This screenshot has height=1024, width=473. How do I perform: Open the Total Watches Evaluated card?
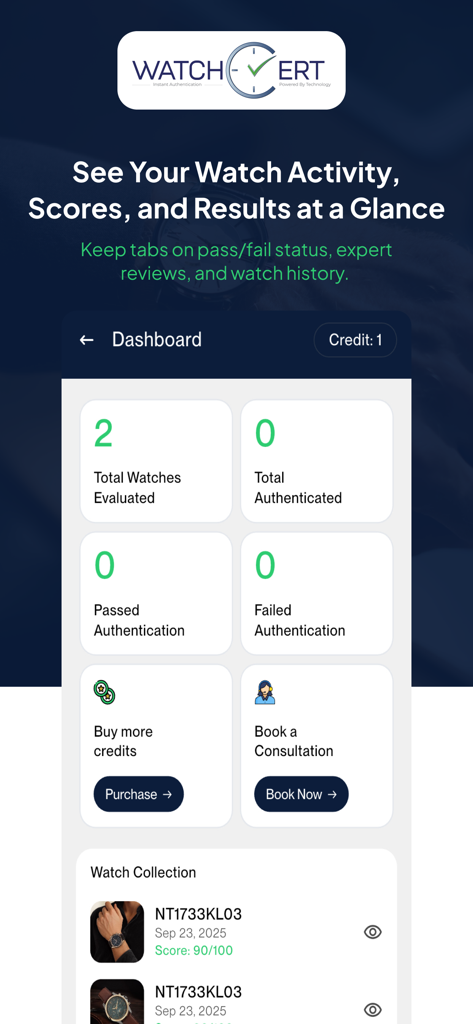(156, 461)
